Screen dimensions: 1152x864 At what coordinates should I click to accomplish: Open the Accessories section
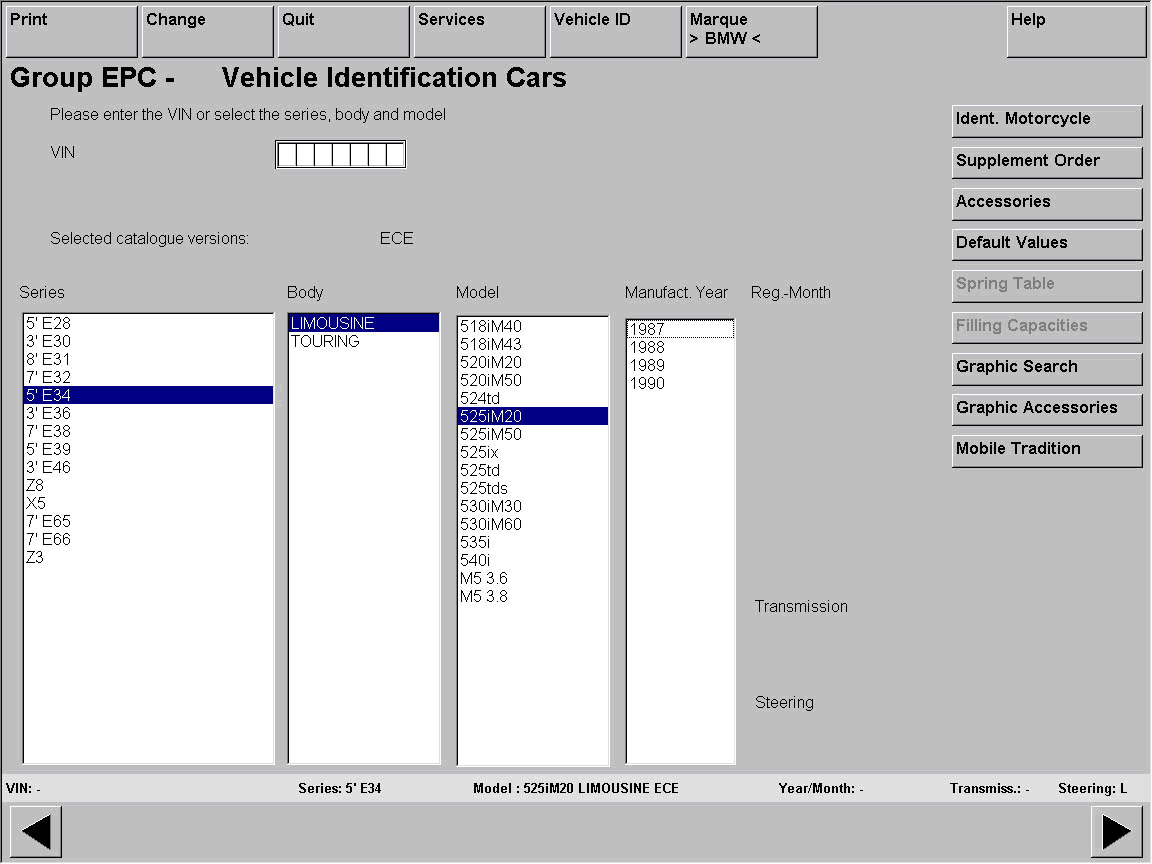click(x=1046, y=203)
